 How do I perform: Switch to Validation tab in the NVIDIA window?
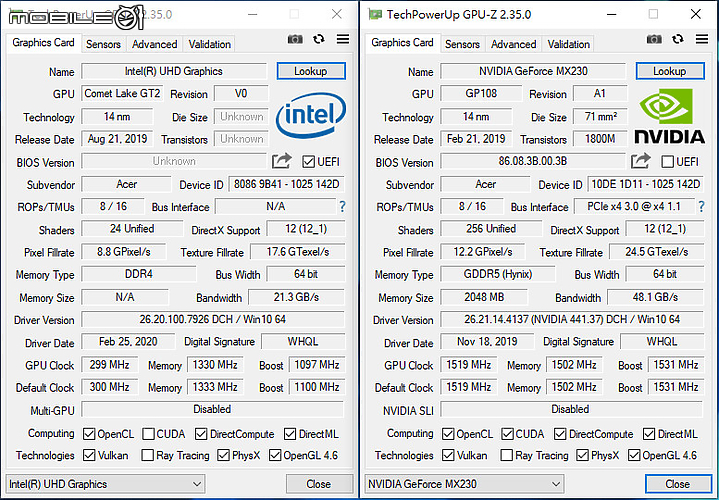[x=569, y=44]
